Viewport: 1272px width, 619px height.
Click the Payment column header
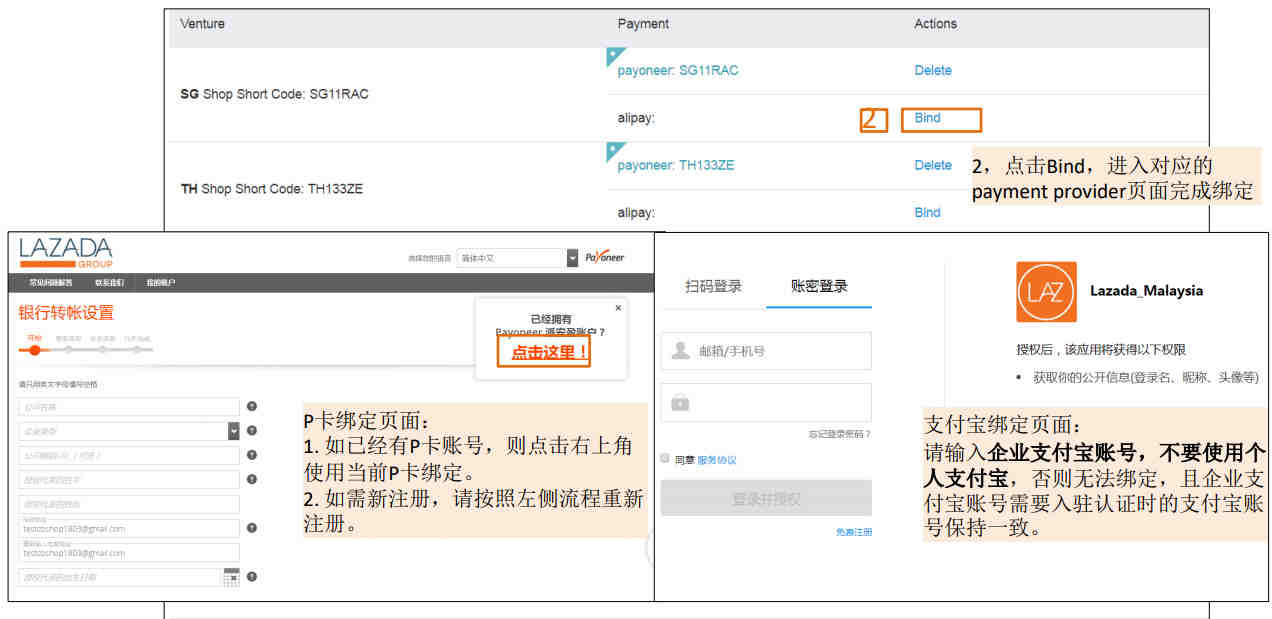[643, 24]
